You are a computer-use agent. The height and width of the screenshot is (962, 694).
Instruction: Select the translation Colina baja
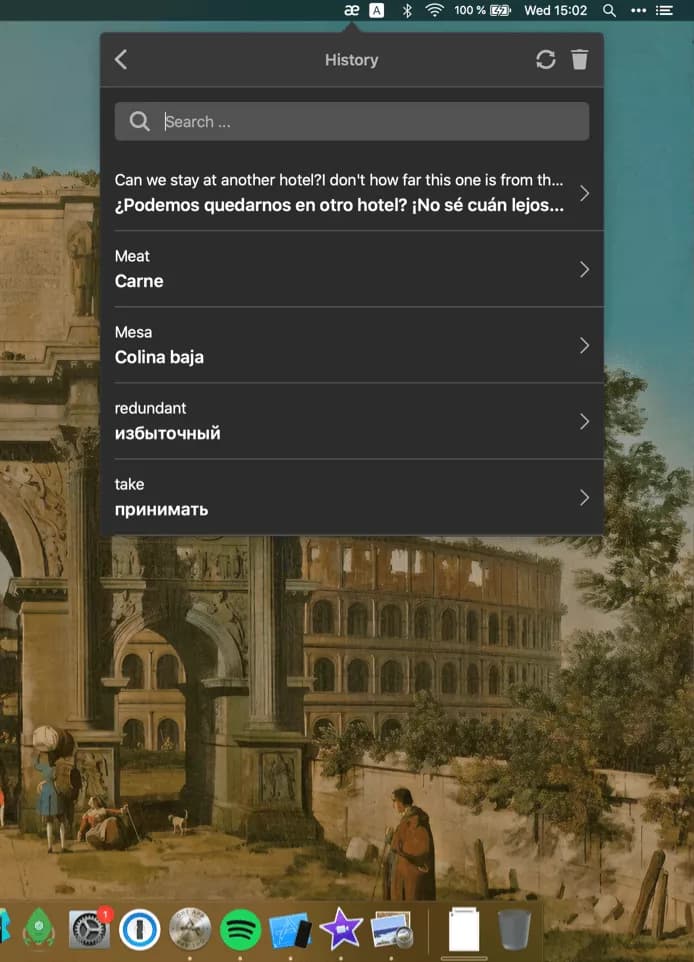coord(159,357)
